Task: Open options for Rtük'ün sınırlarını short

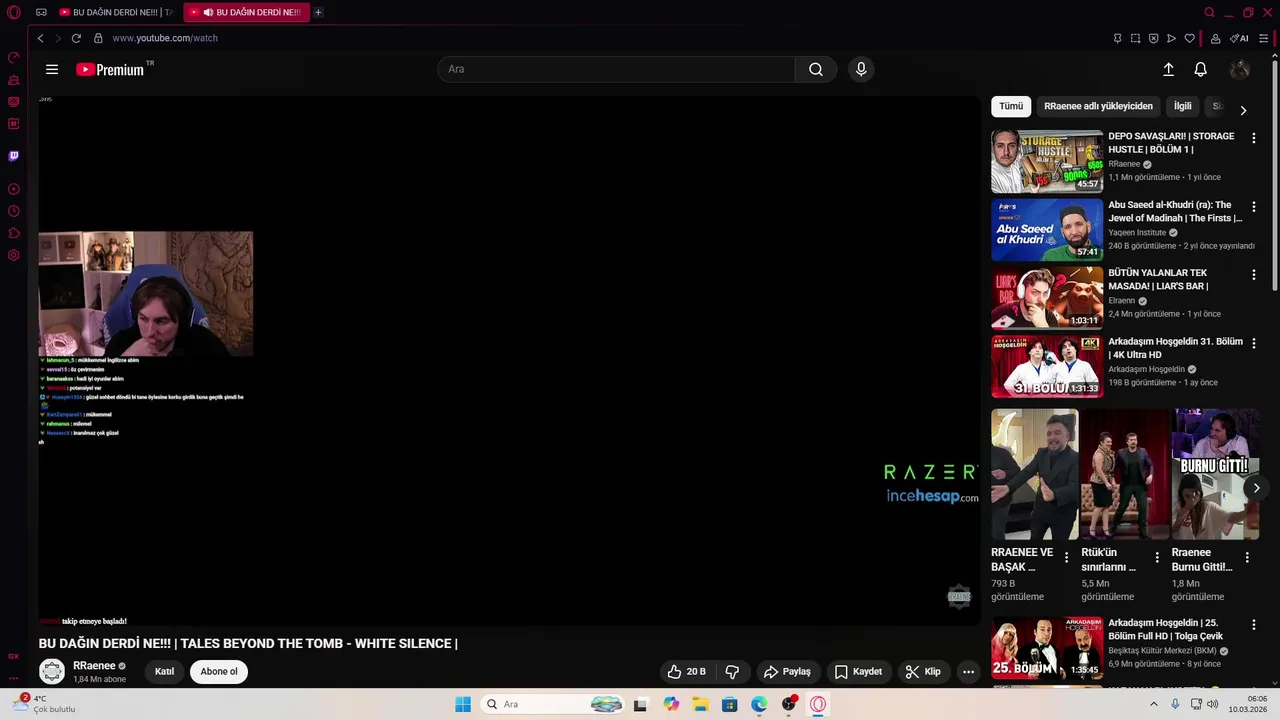Action: (1157, 558)
